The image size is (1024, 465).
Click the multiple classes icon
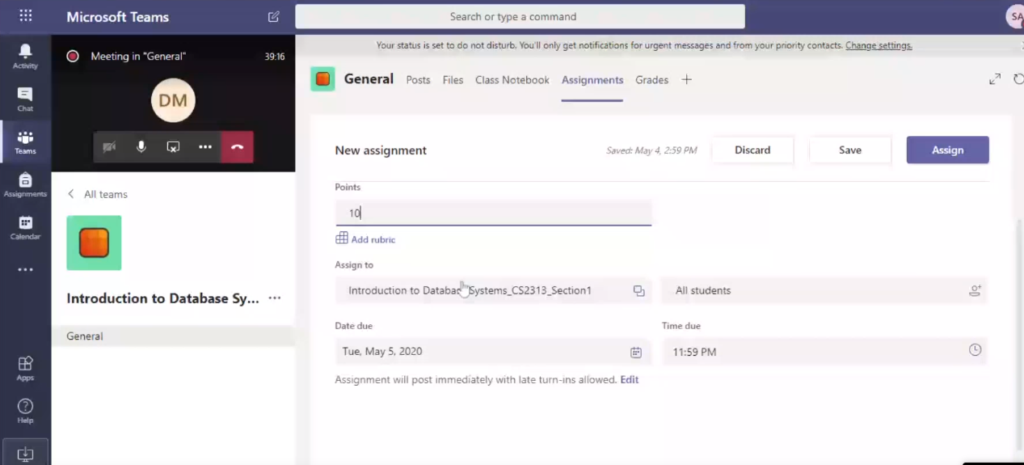coord(639,291)
